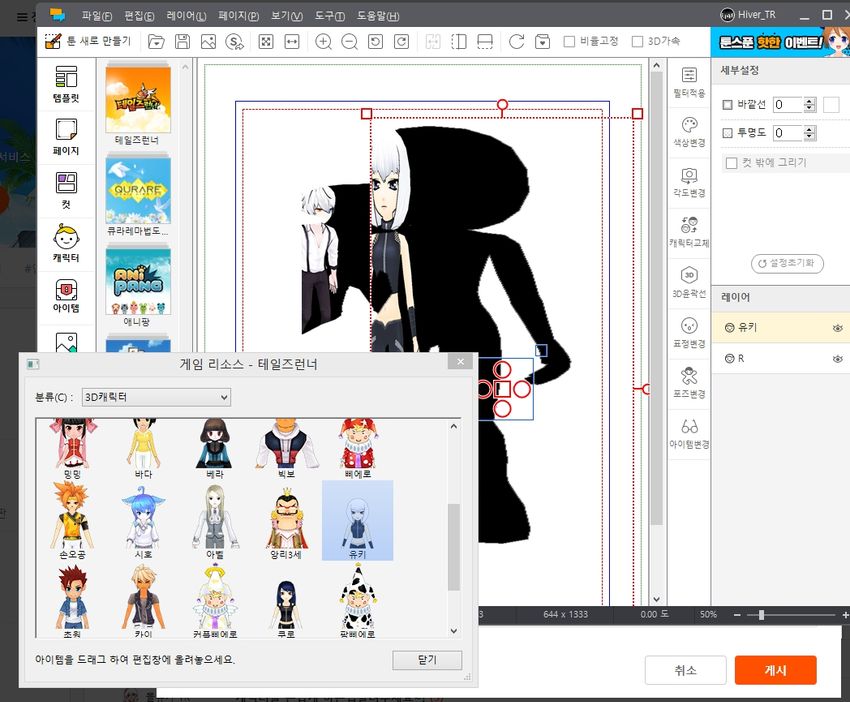Image resolution: width=850 pixels, height=702 pixels.
Task: Select the 애니팡 game thumbnail
Action: [x=138, y=282]
